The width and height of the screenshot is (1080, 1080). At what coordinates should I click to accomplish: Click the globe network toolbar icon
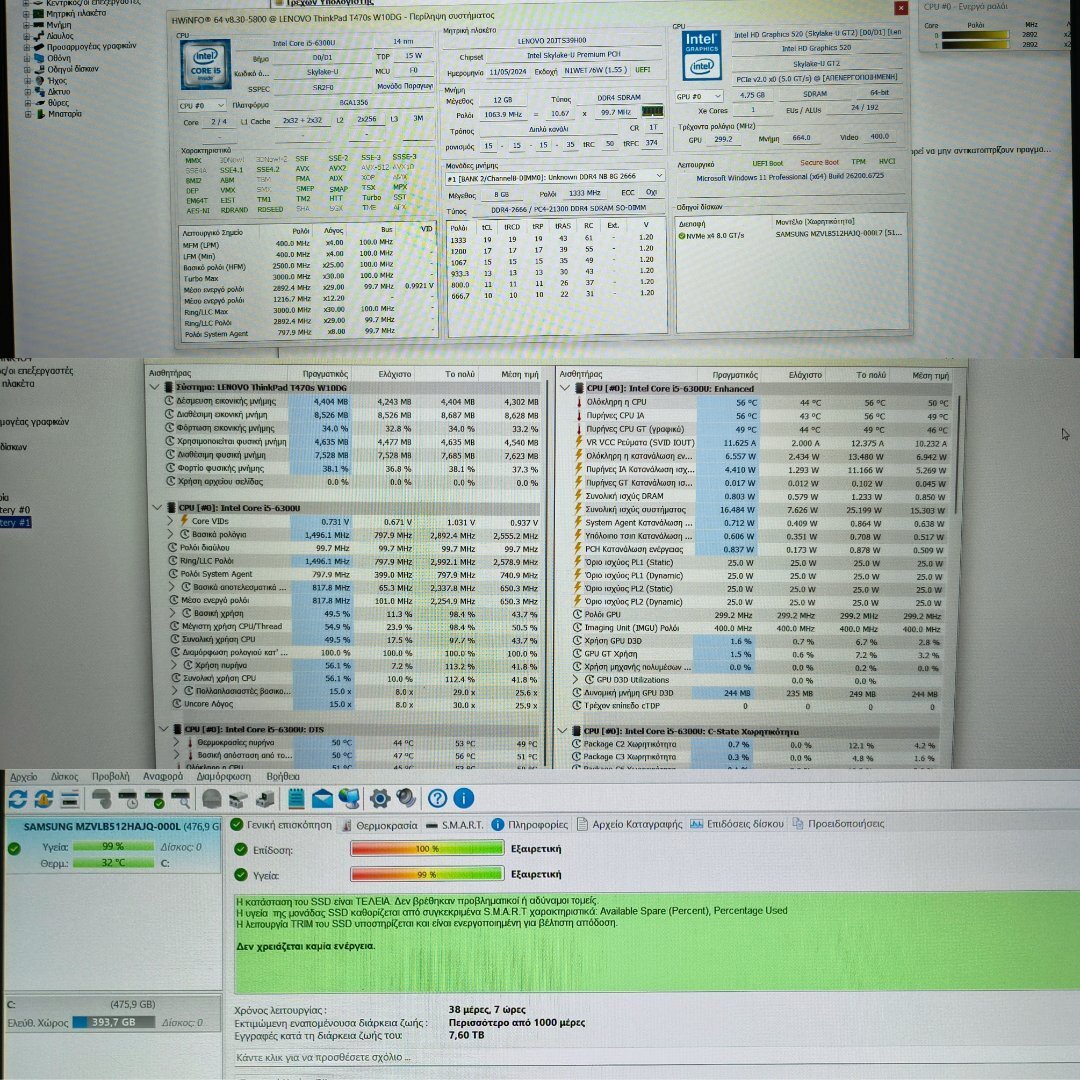click(x=349, y=798)
